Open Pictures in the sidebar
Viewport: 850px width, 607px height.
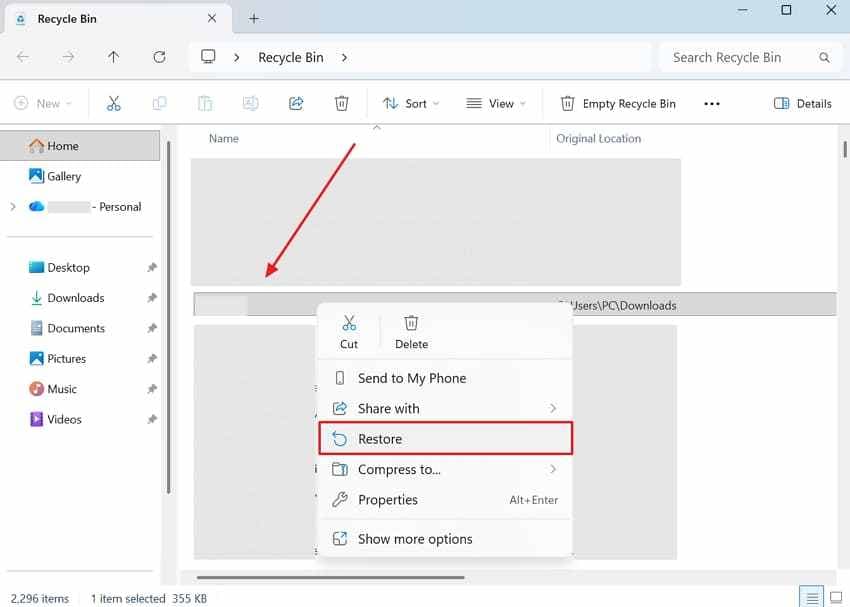point(66,358)
